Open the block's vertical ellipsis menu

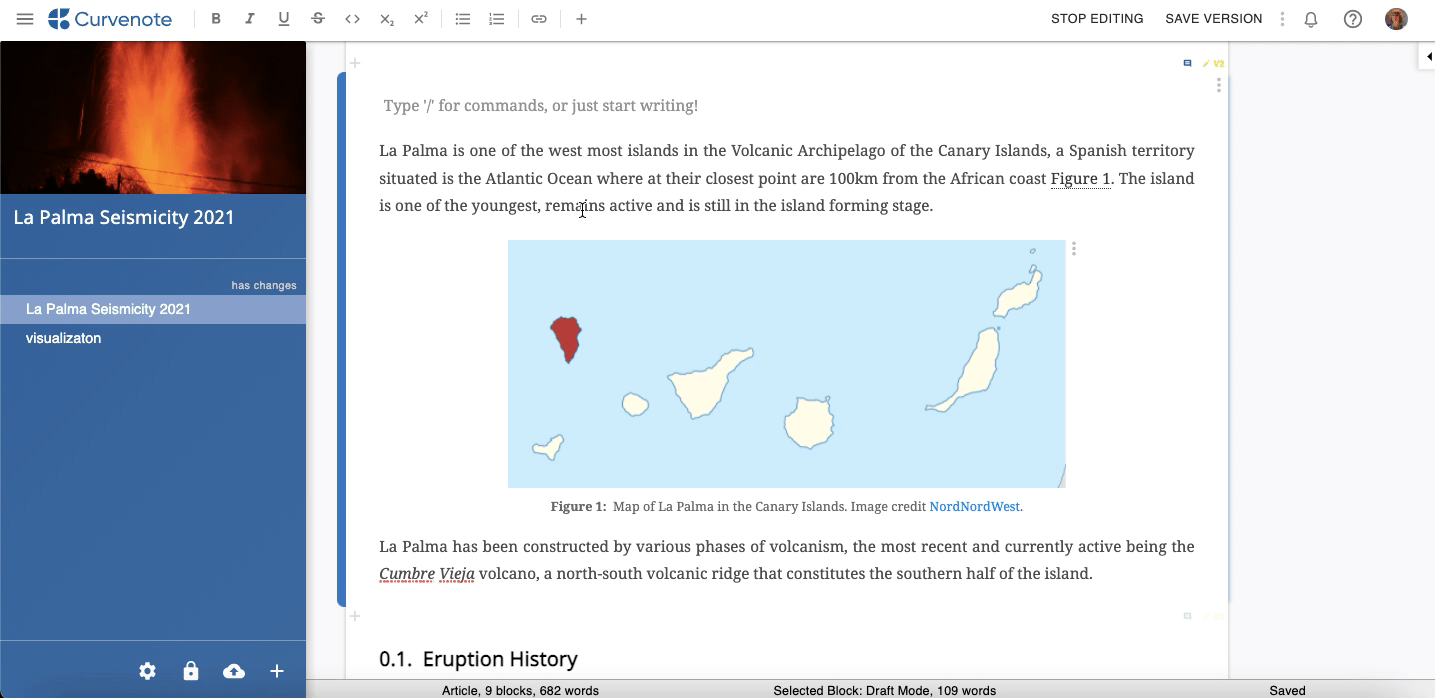tap(1218, 85)
